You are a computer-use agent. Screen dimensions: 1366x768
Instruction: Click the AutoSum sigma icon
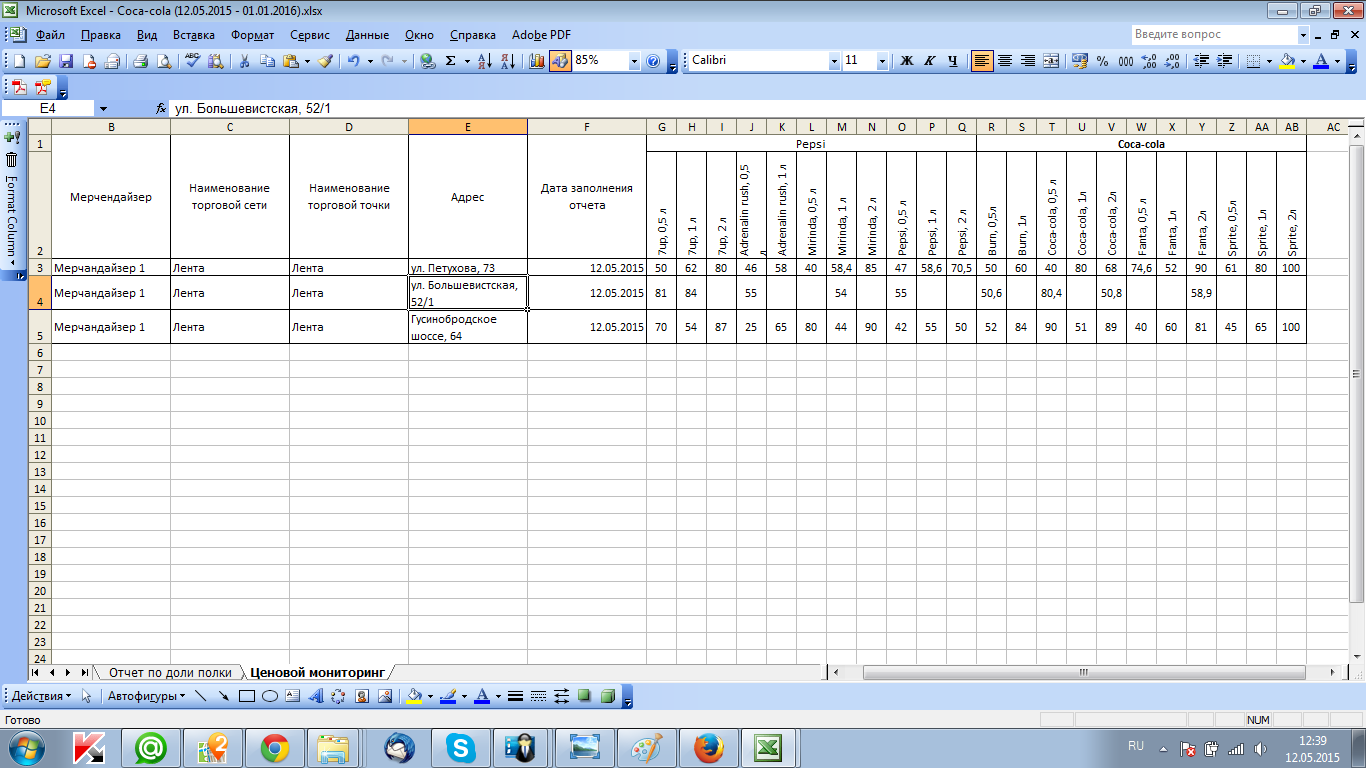point(450,61)
